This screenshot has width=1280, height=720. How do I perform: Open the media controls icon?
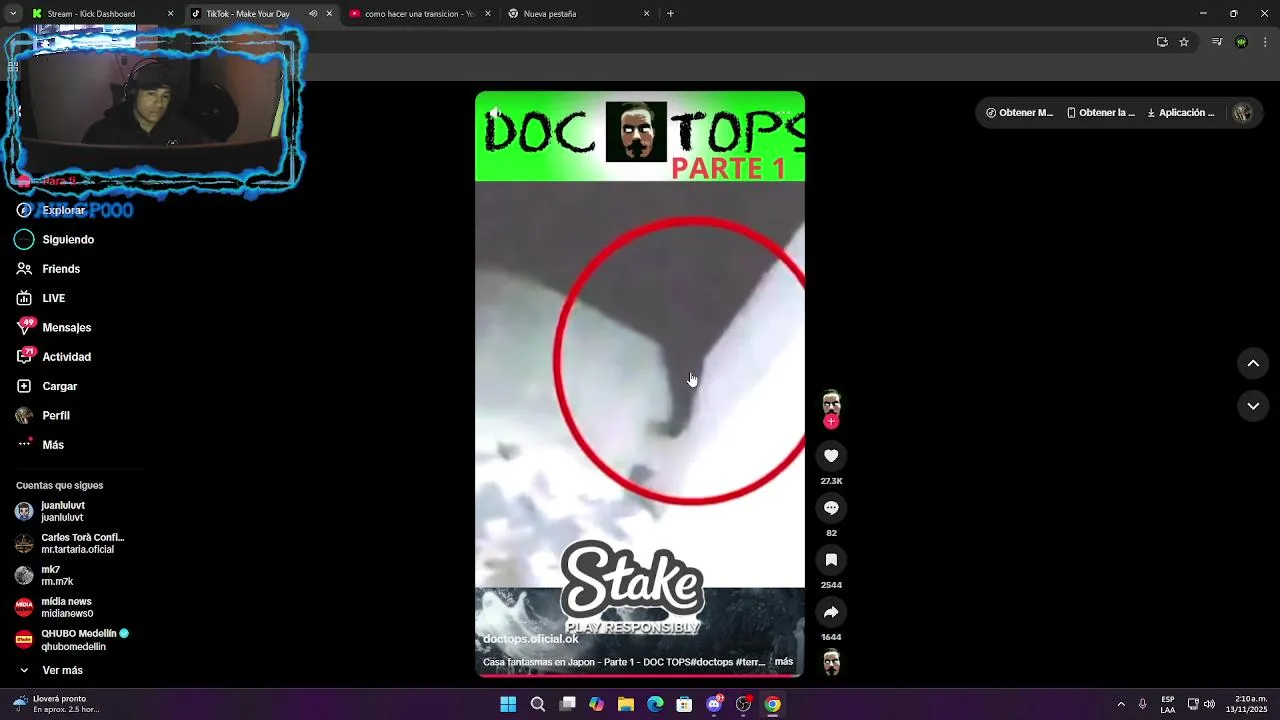point(1217,42)
